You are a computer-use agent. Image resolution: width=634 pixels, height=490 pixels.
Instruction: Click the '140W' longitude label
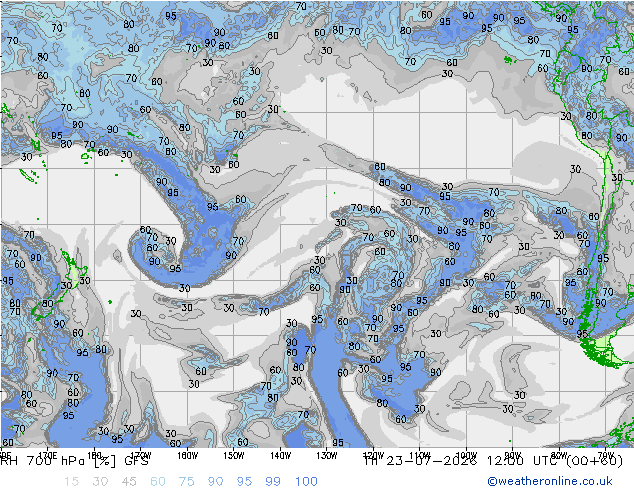point(280,456)
